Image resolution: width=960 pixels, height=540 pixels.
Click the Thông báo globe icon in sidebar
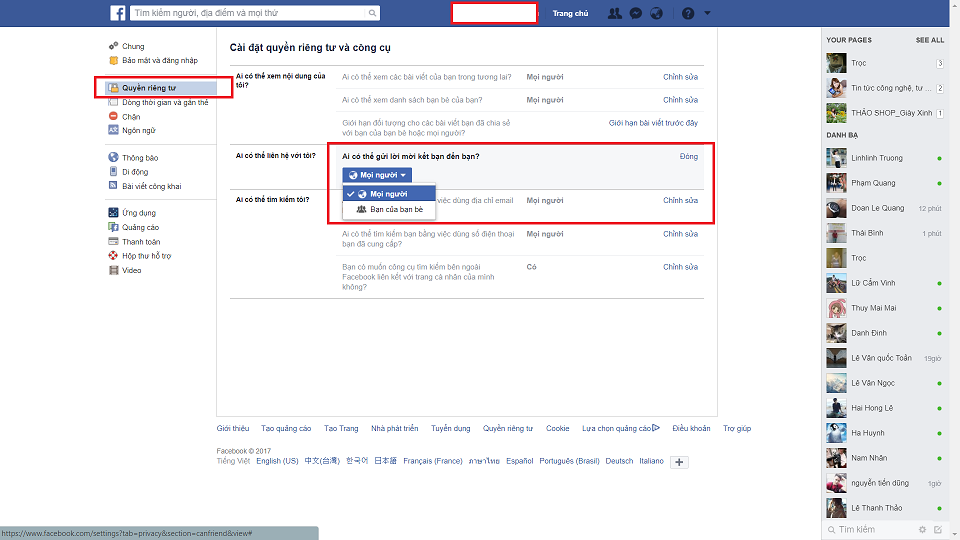point(113,157)
